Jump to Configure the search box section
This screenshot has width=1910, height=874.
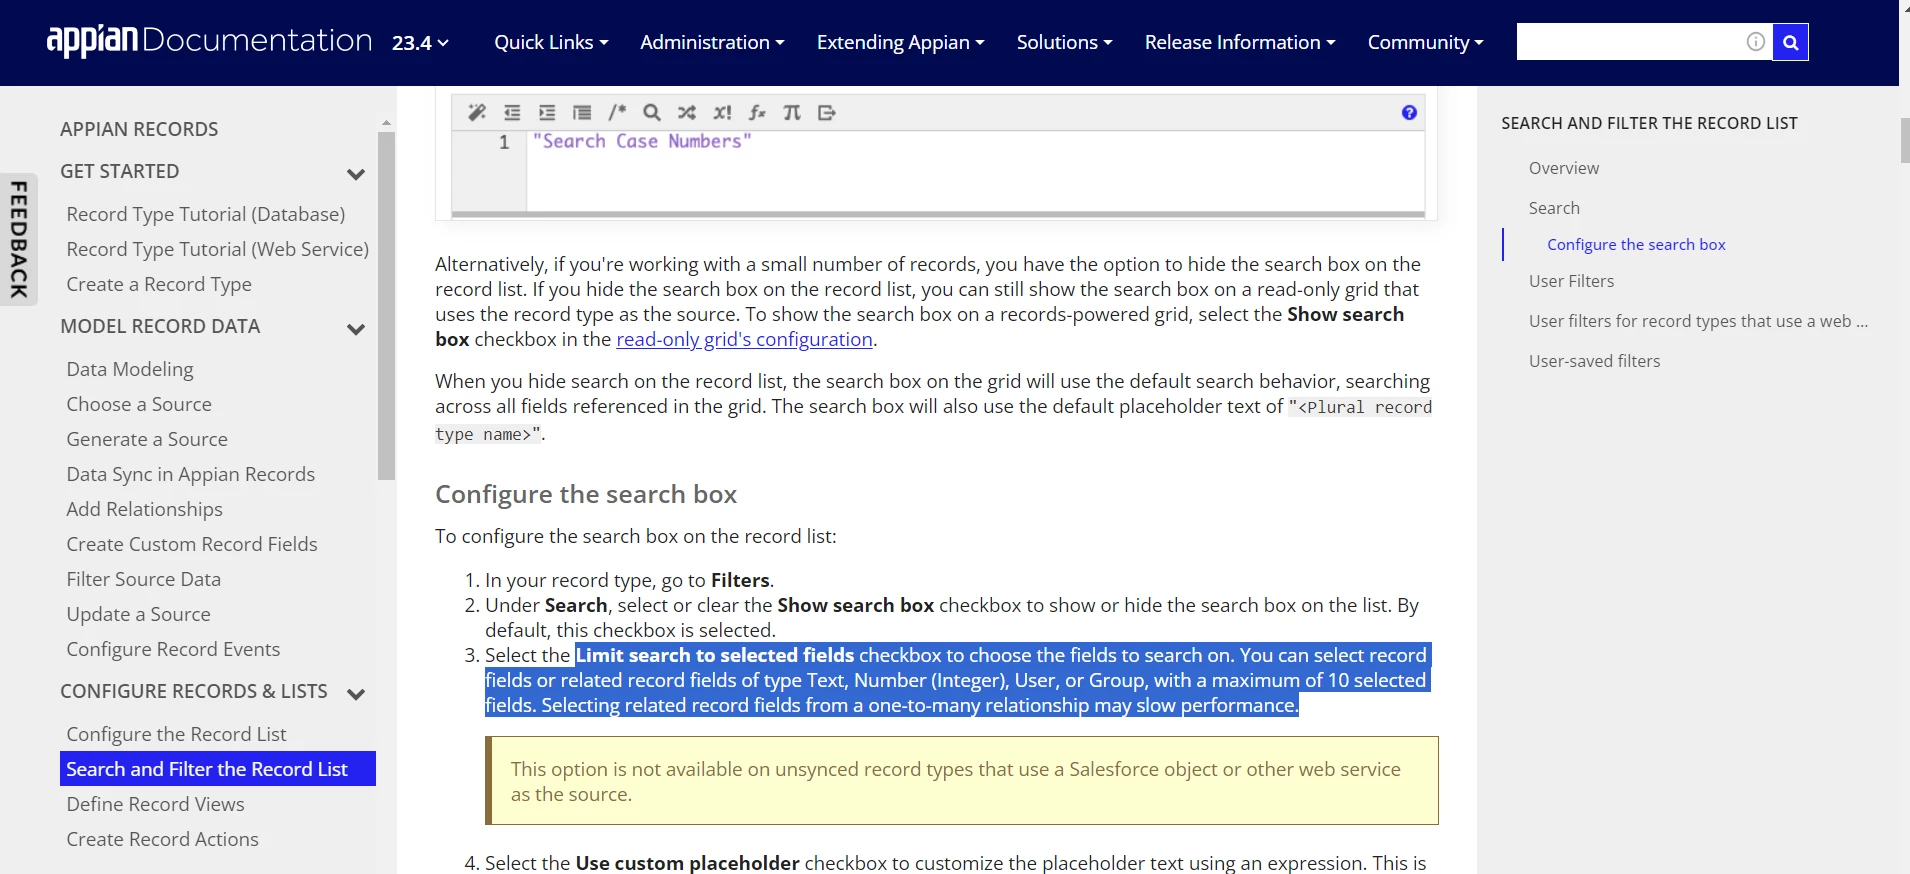pyautogui.click(x=1636, y=244)
